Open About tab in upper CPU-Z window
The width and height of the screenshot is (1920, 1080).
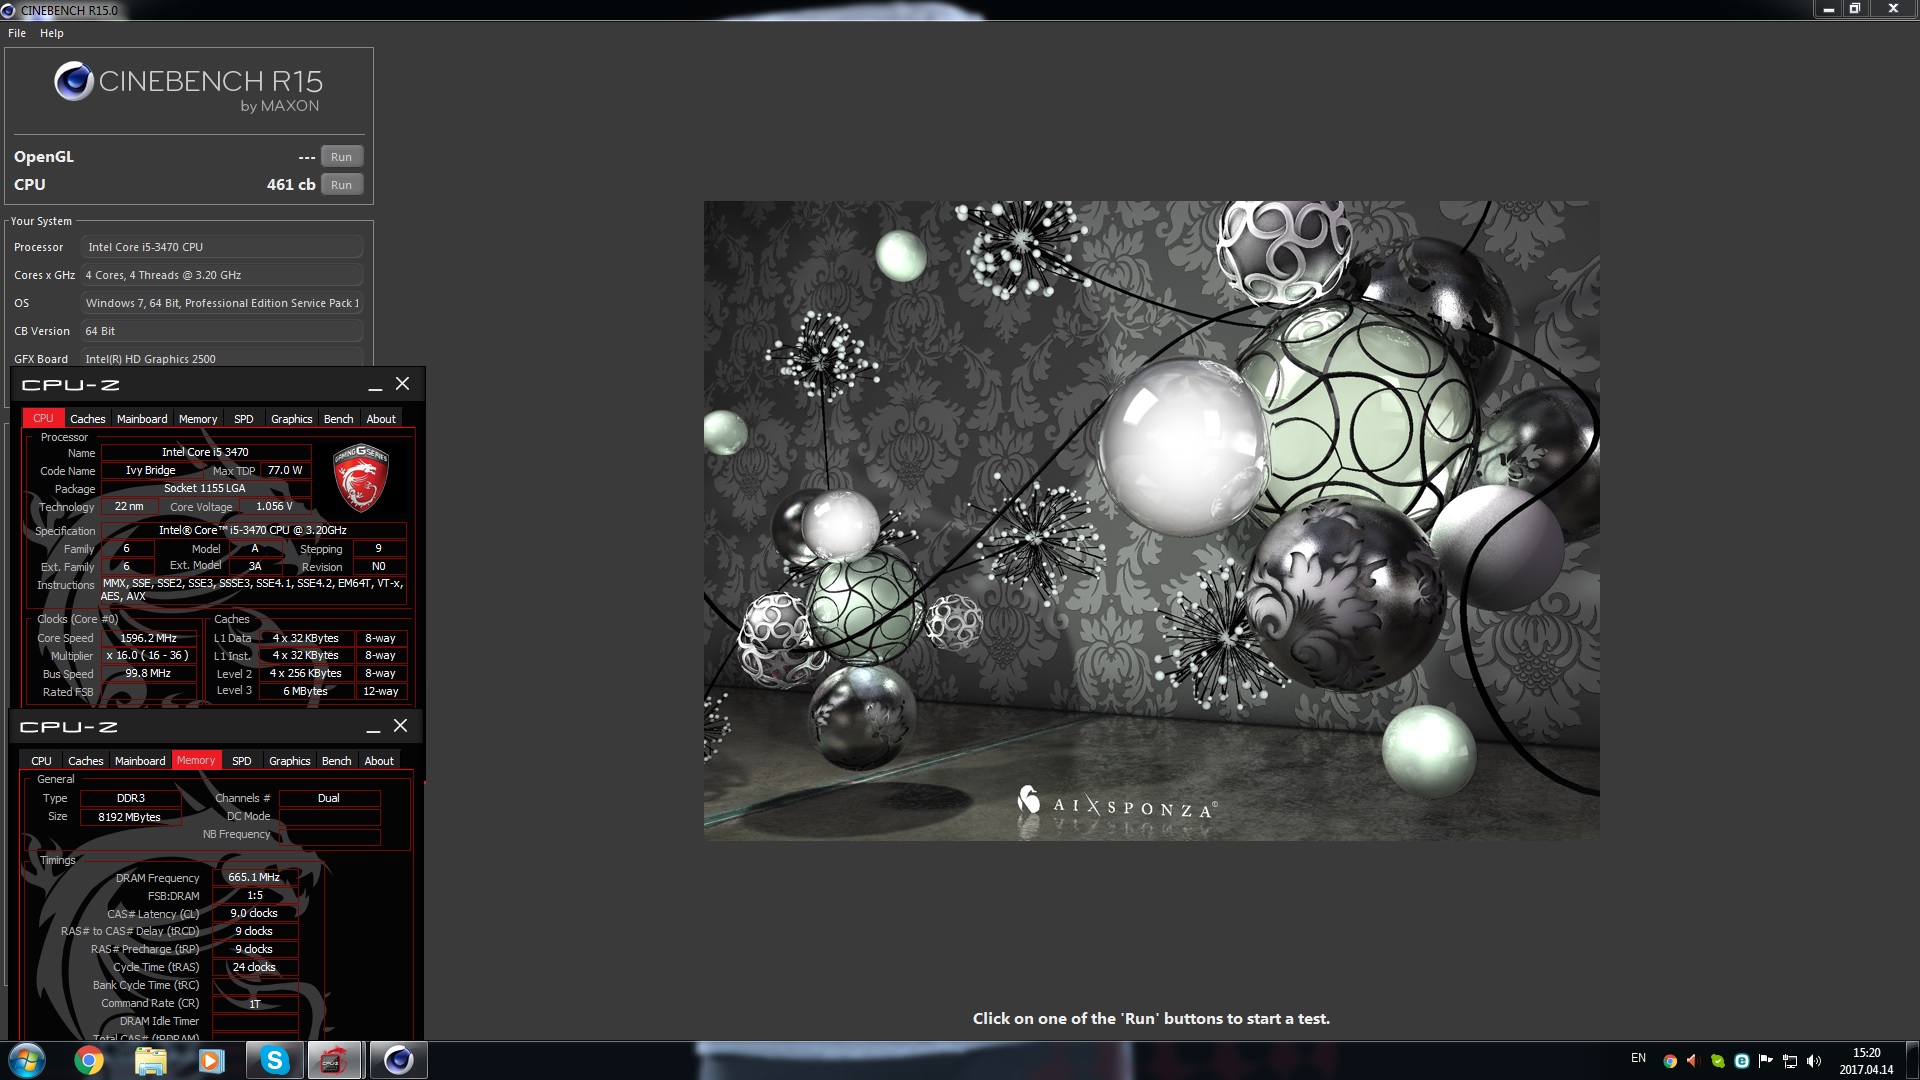tap(381, 419)
